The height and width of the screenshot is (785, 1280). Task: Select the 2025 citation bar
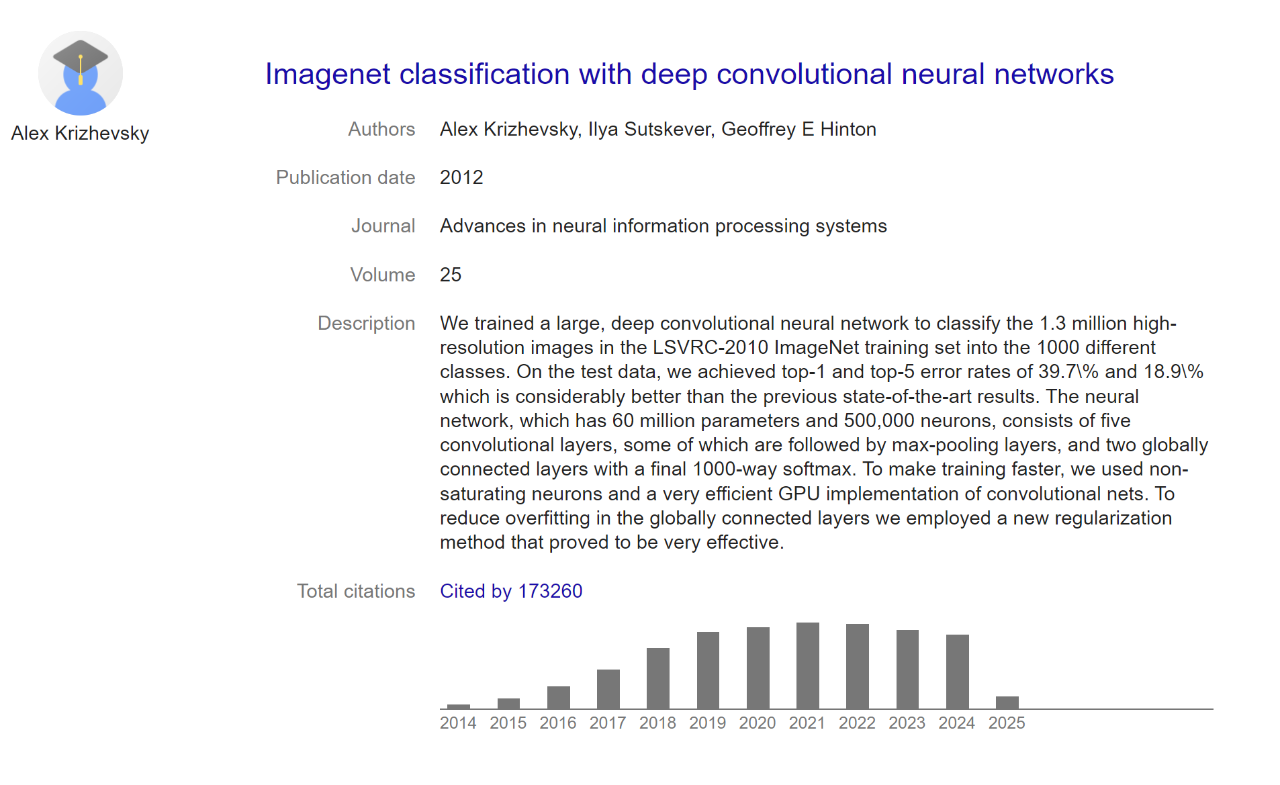pyautogui.click(x=1007, y=702)
